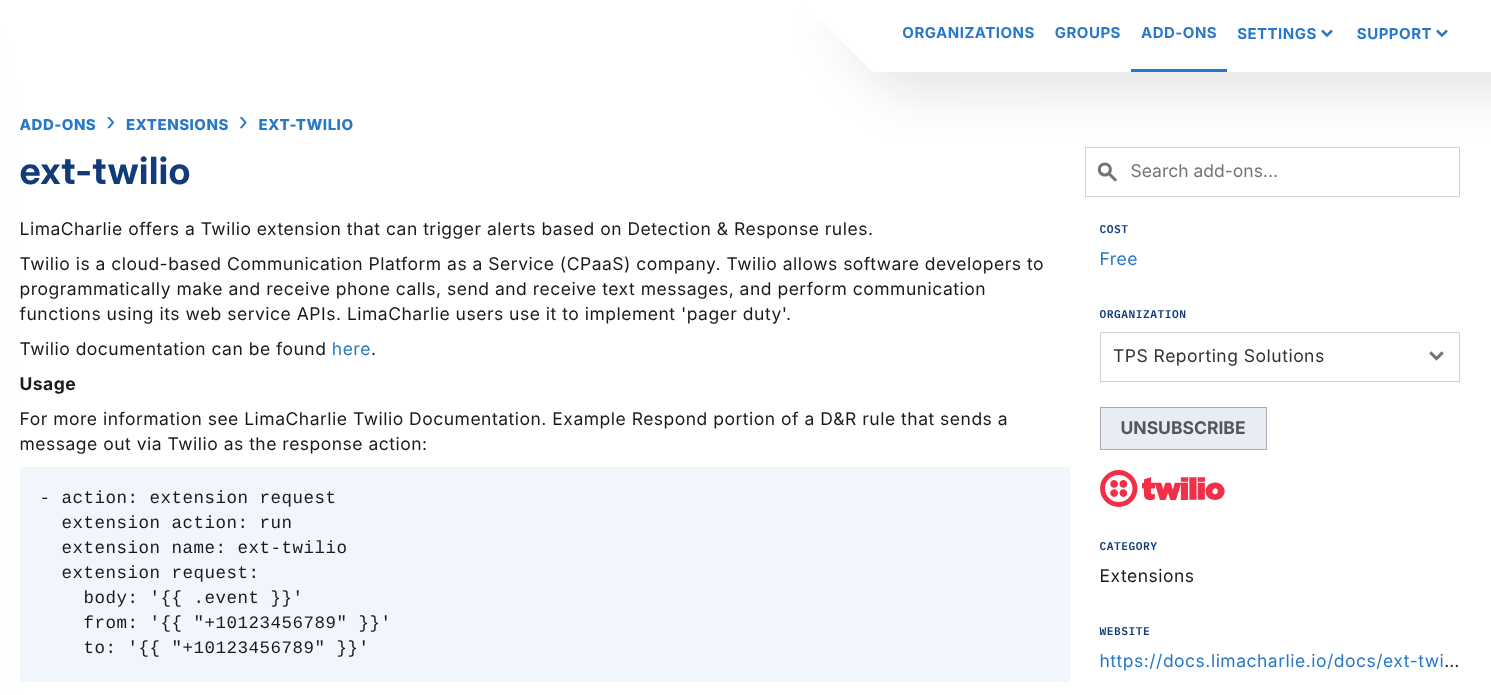The width and height of the screenshot is (1491, 695).
Task: Go to the Organizations page
Action: tap(967, 33)
